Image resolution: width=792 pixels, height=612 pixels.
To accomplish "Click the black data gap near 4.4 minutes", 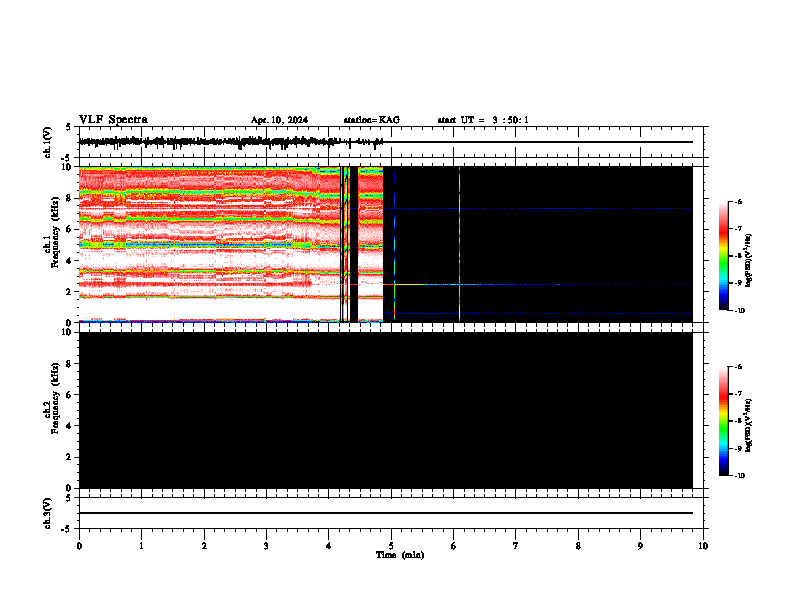I will 354,244.
